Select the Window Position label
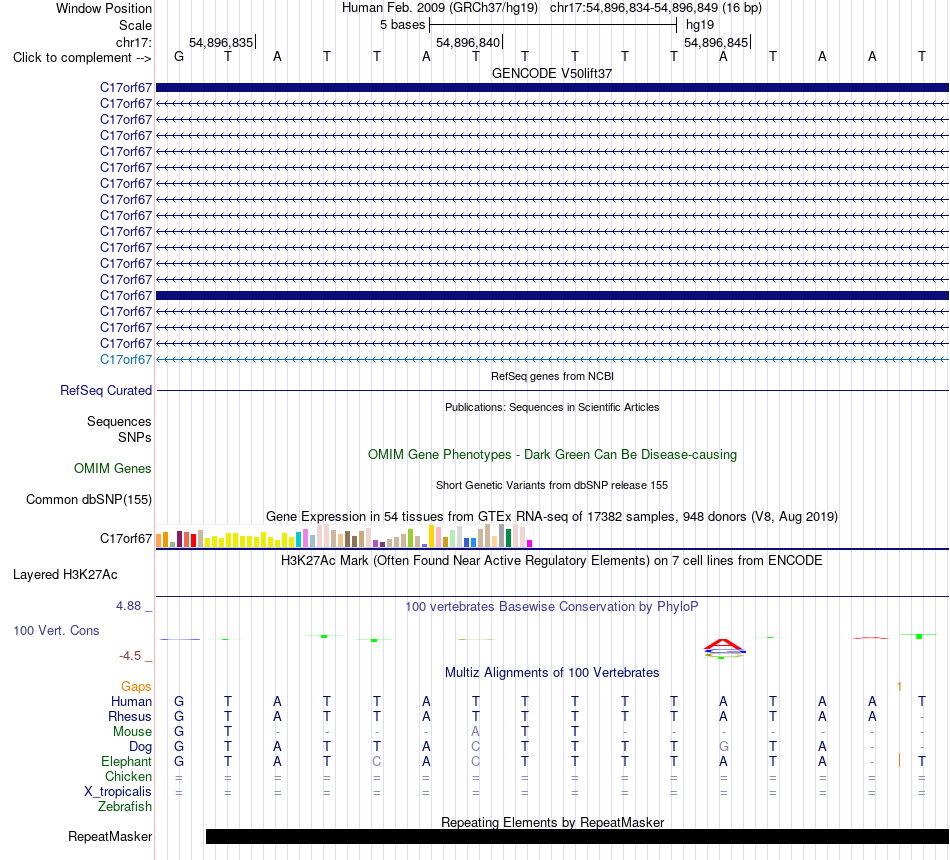Screen dimensions: 950x860 click(104, 8)
